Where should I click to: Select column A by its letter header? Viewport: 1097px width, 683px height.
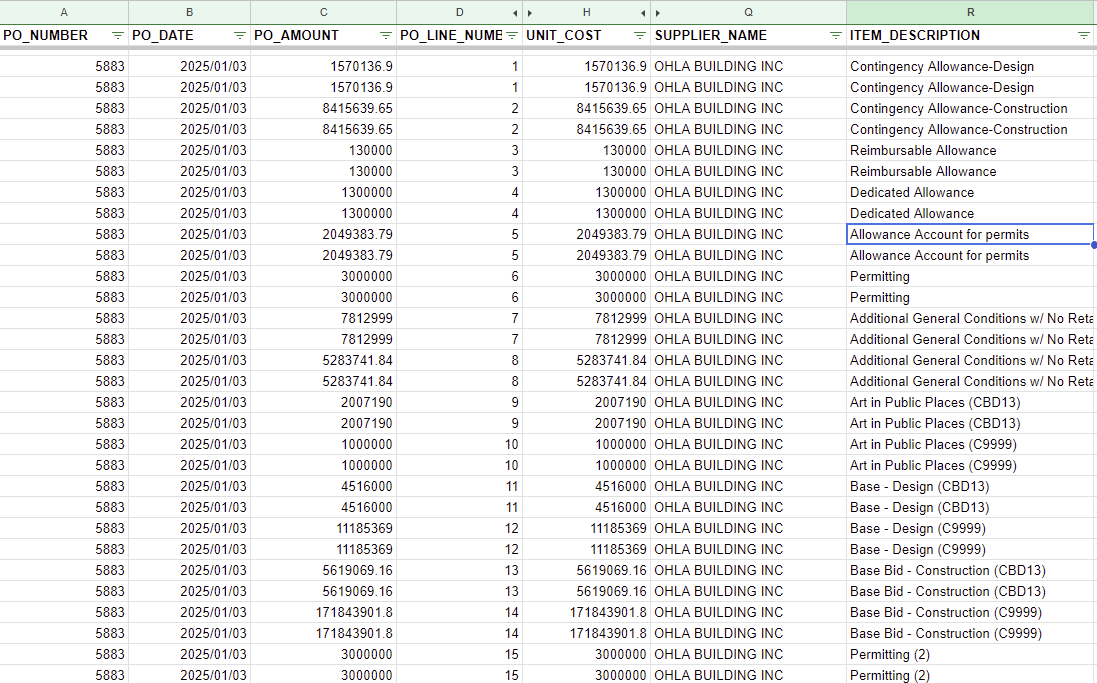[64, 12]
